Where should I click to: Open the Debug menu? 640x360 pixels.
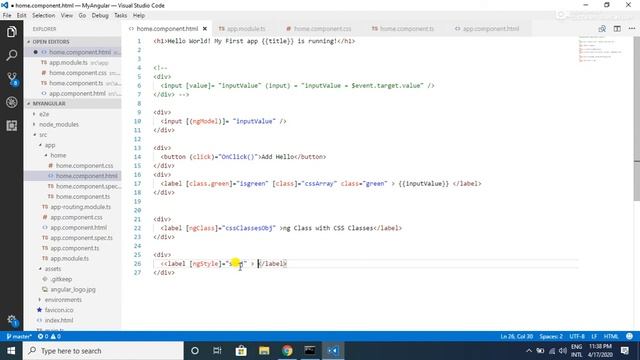click(x=100, y=15)
